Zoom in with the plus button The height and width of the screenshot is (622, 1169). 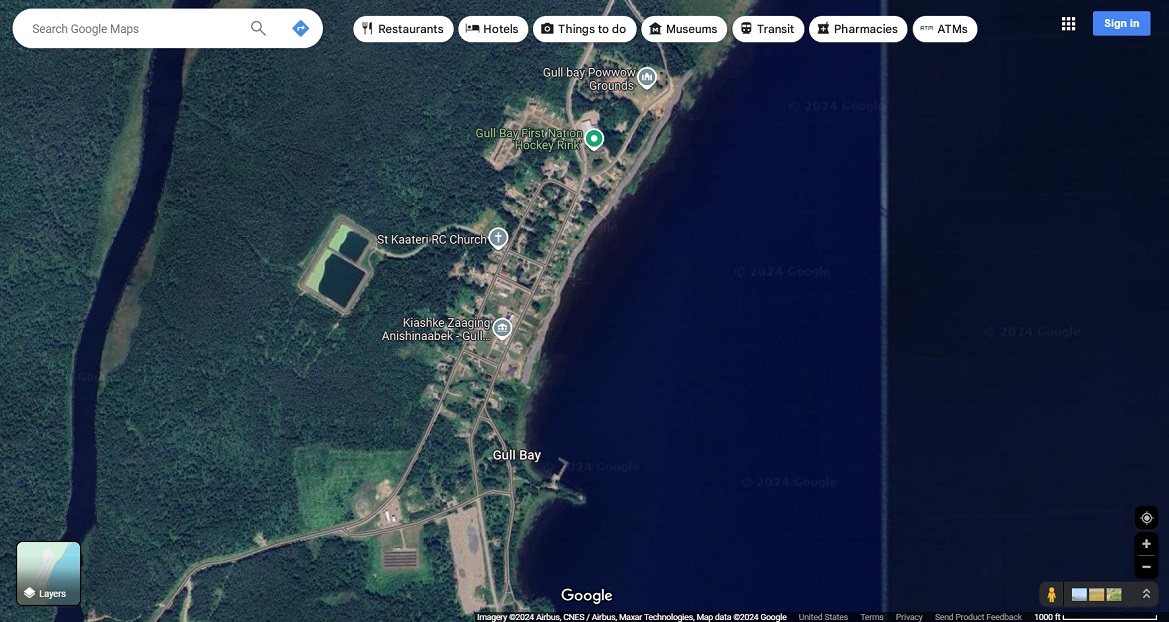1146,545
